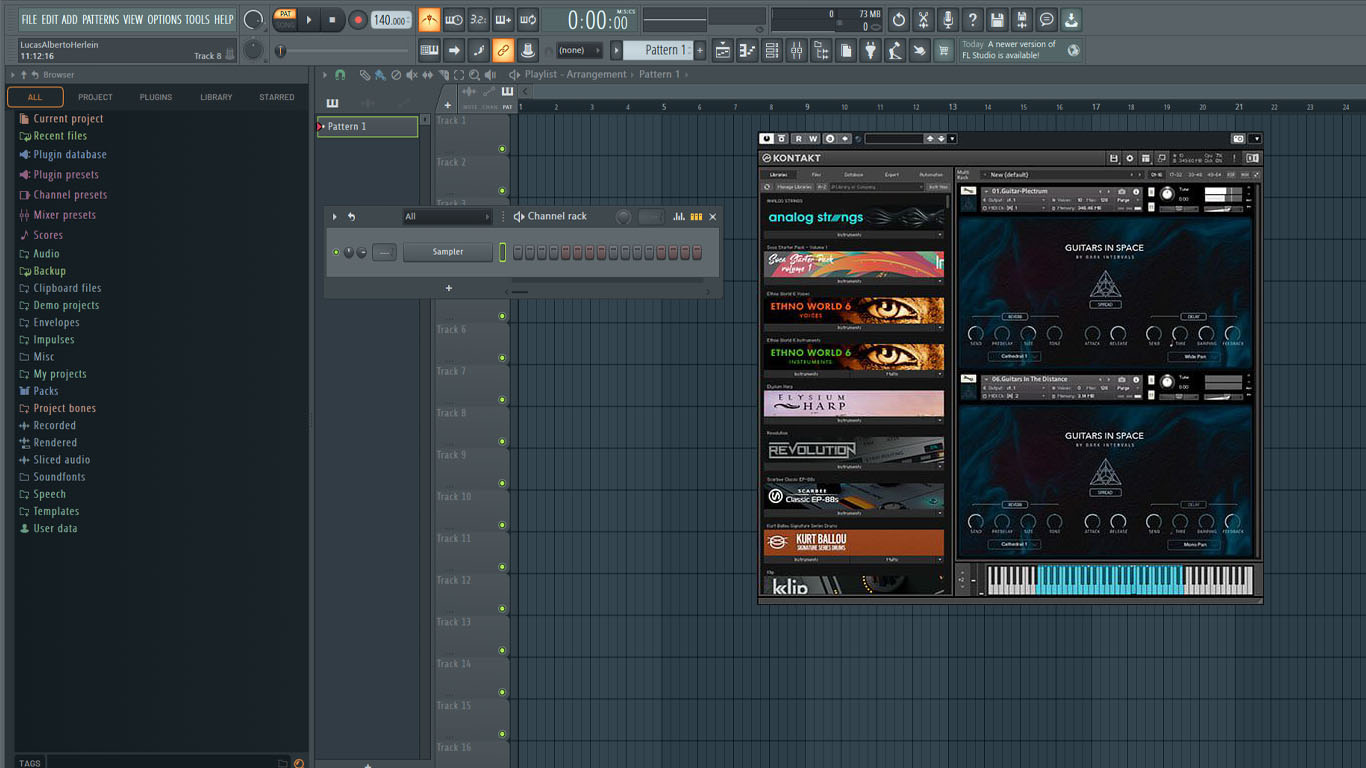Click the undo history icon
The width and height of the screenshot is (1366, 768).
tap(899, 20)
